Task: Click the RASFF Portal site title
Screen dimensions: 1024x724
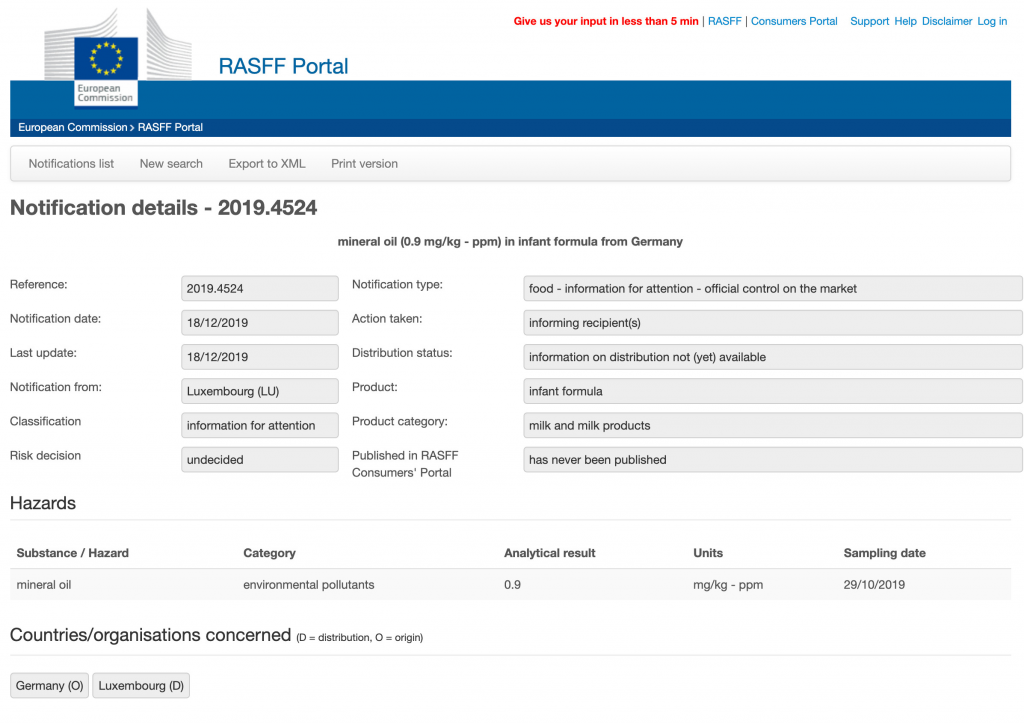Action: (283, 66)
